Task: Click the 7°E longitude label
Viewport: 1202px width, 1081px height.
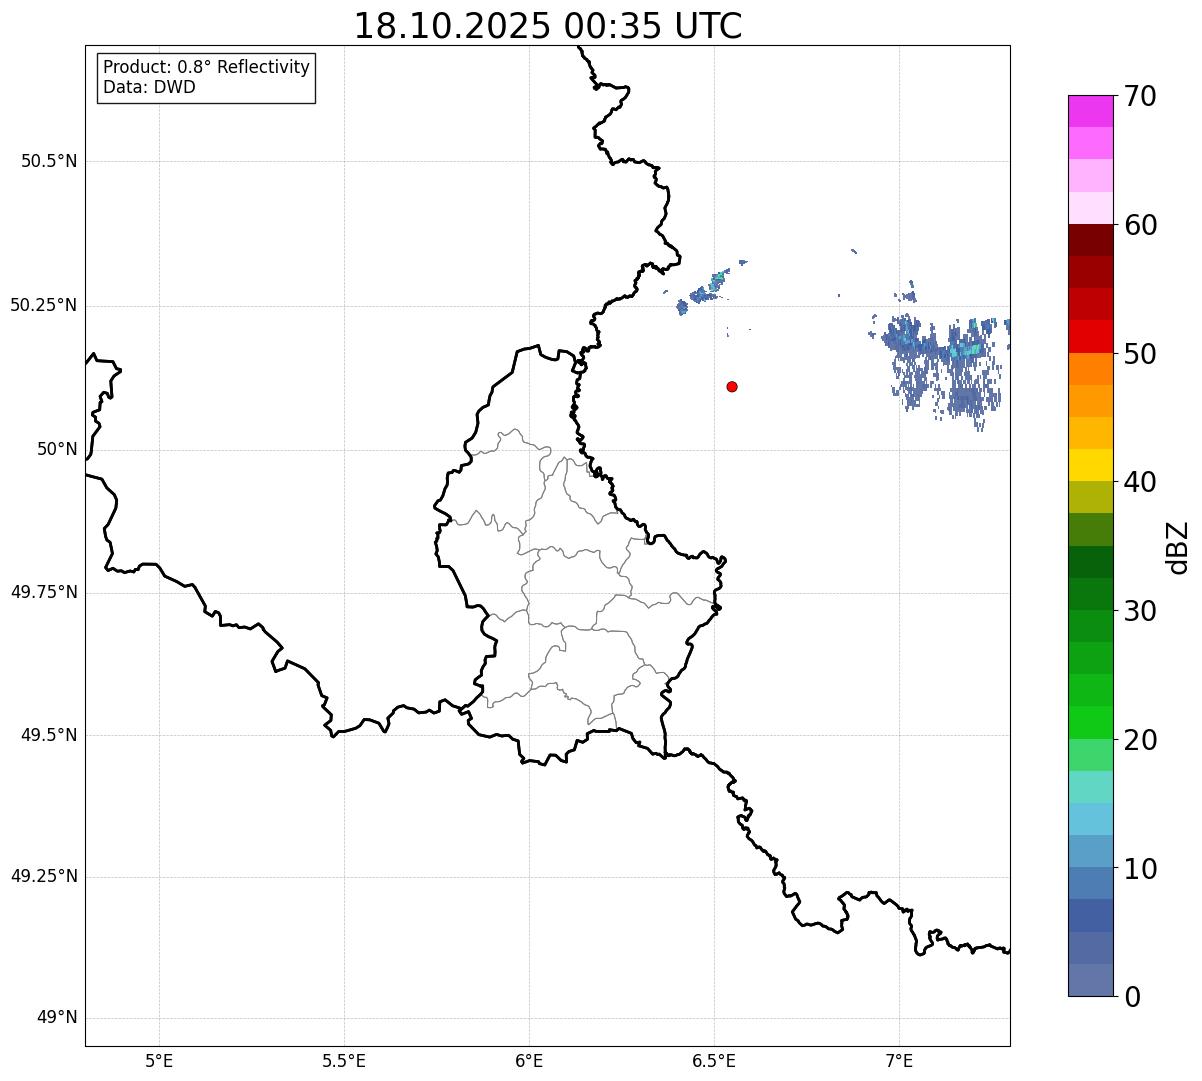Action: [899, 1061]
